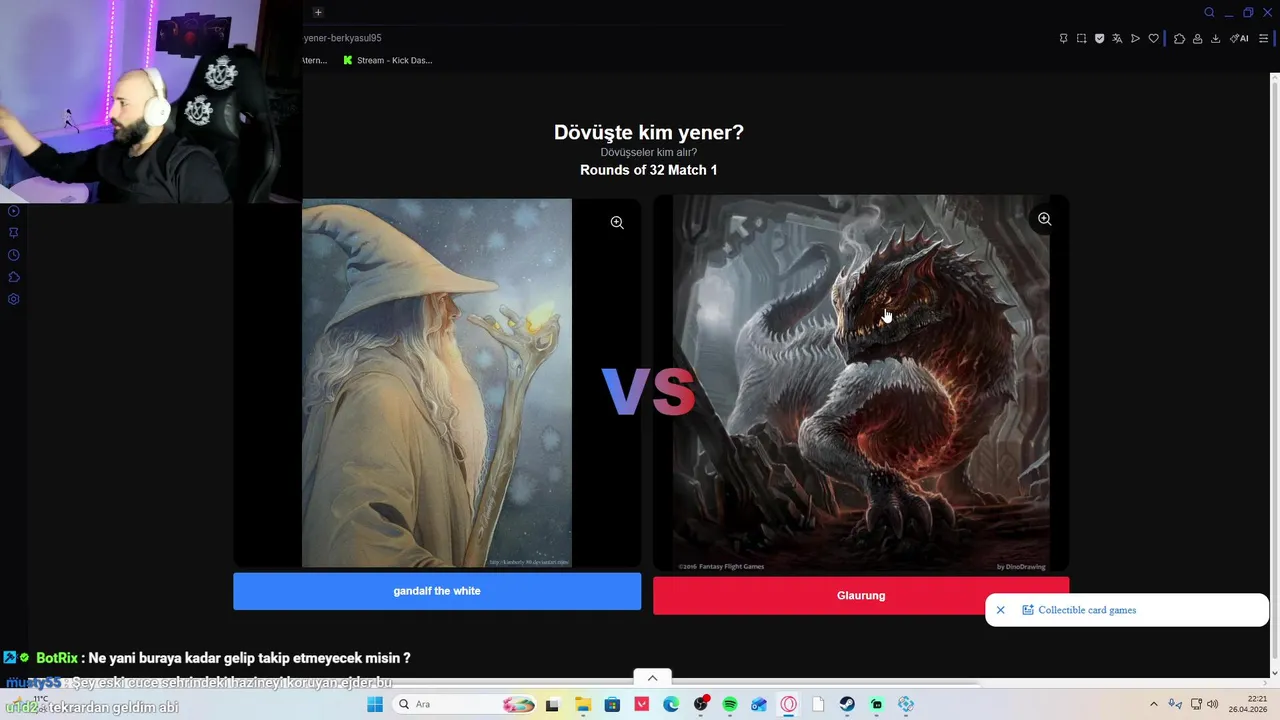Open the Collectible card games link
The width and height of the screenshot is (1280, 720).
[1087, 610]
